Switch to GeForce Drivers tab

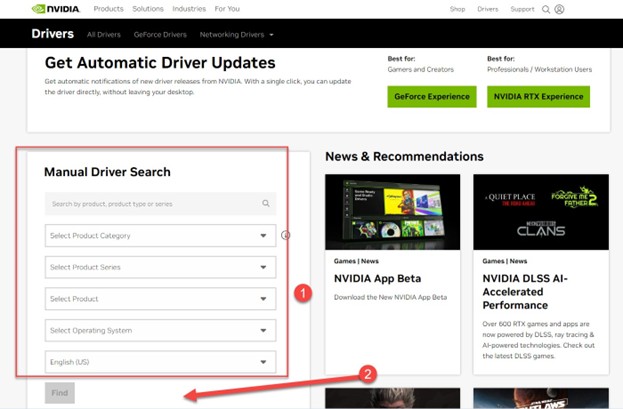(158, 34)
